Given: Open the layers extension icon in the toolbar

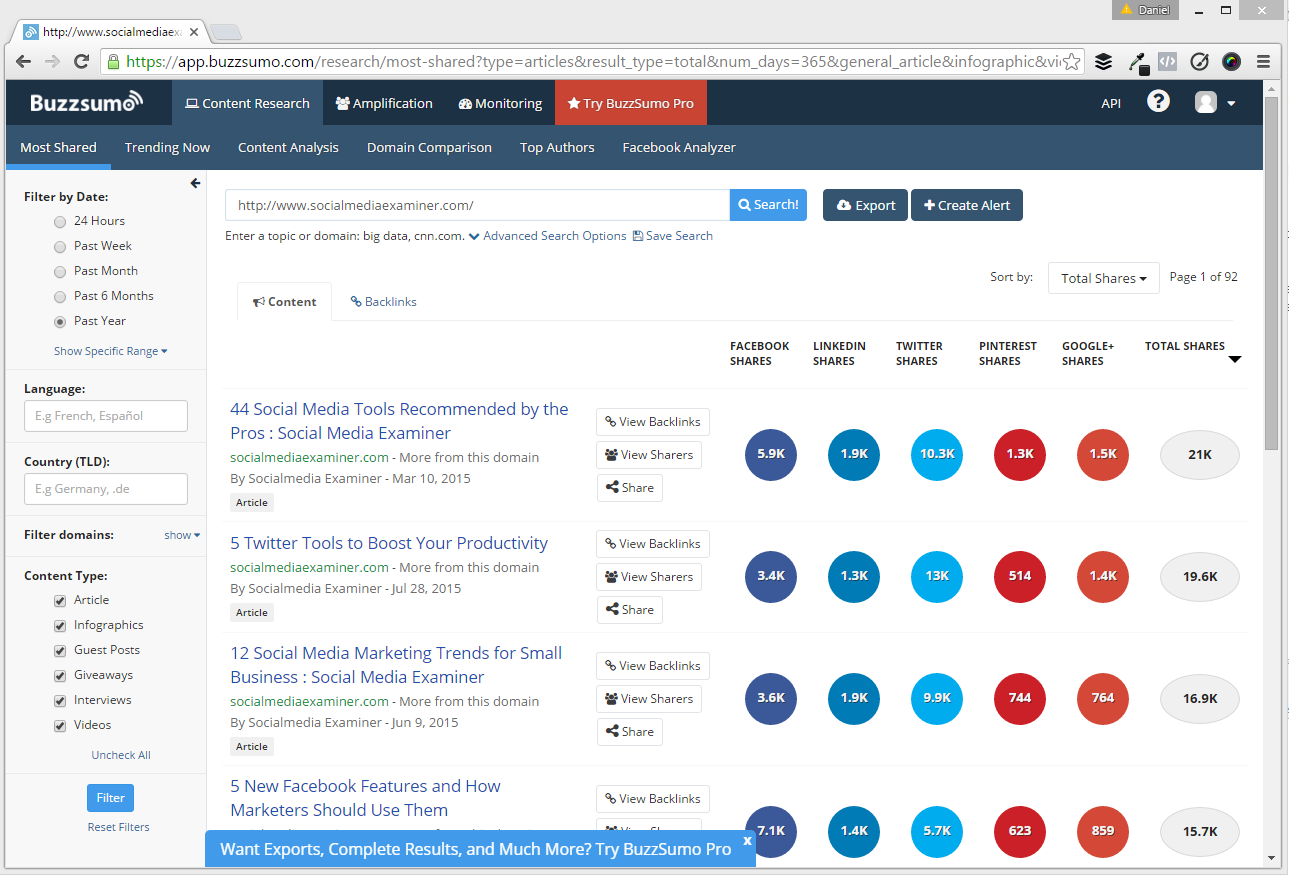Looking at the screenshot, I should tap(1103, 62).
